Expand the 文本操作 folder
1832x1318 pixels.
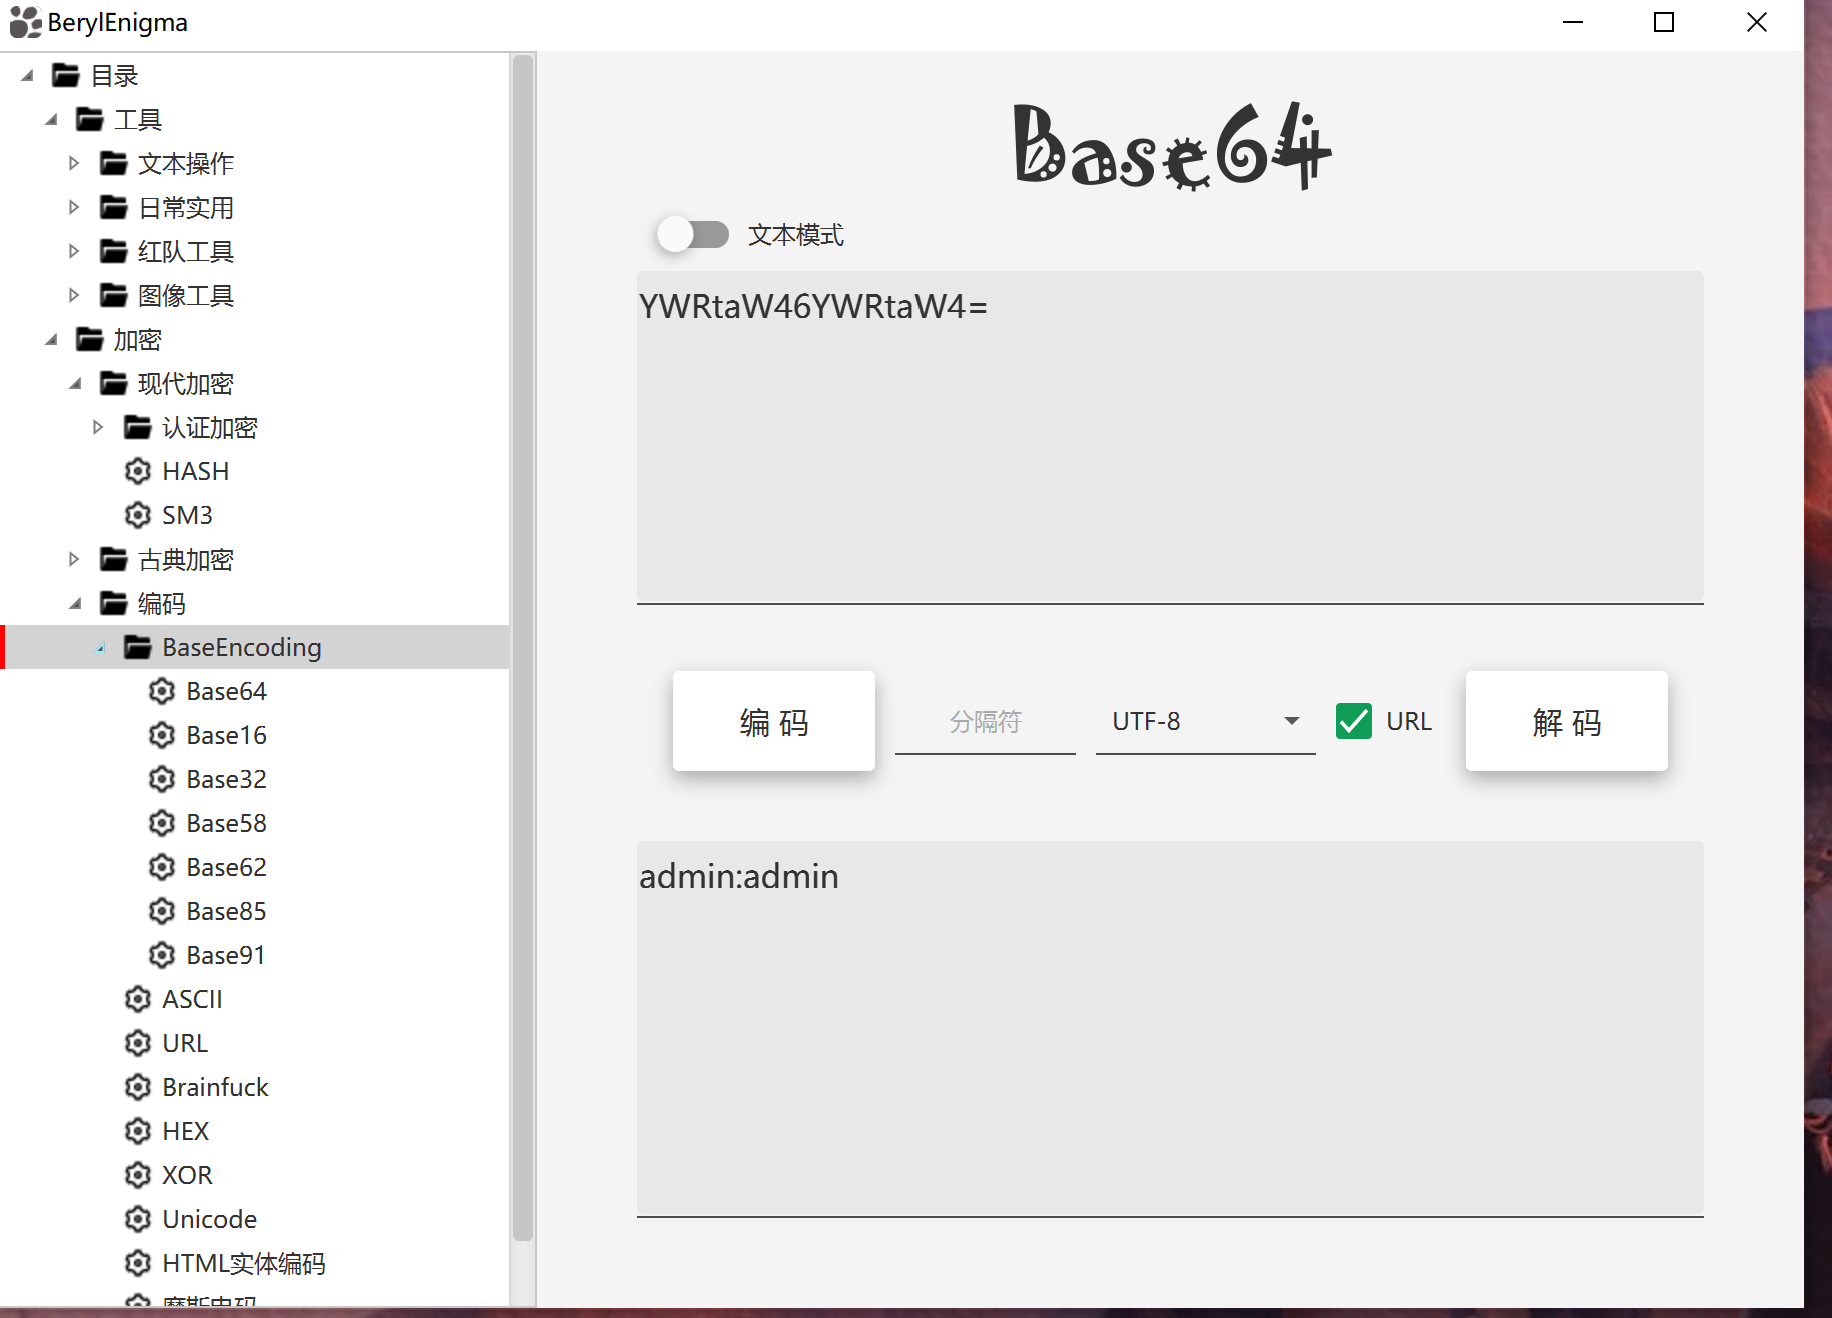[74, 163]
